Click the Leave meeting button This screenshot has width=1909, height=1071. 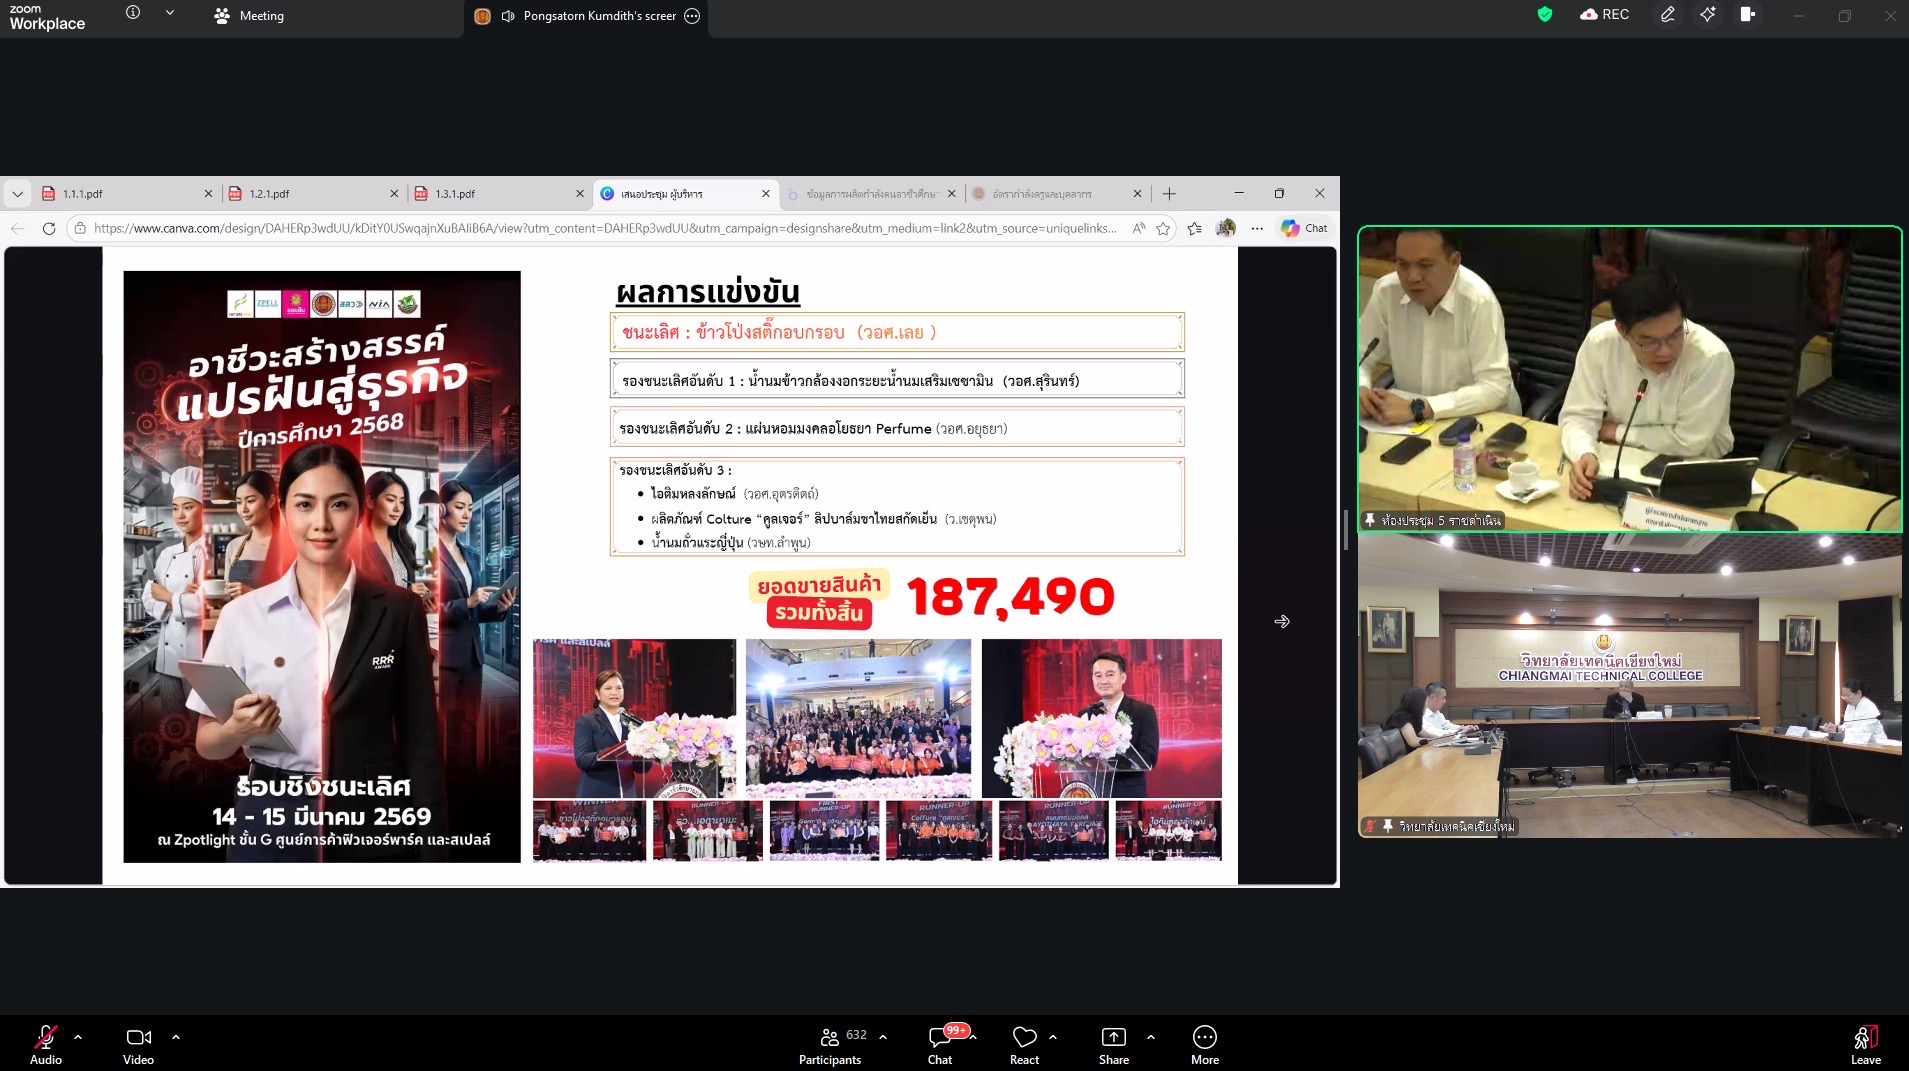coord(1865,1044)
